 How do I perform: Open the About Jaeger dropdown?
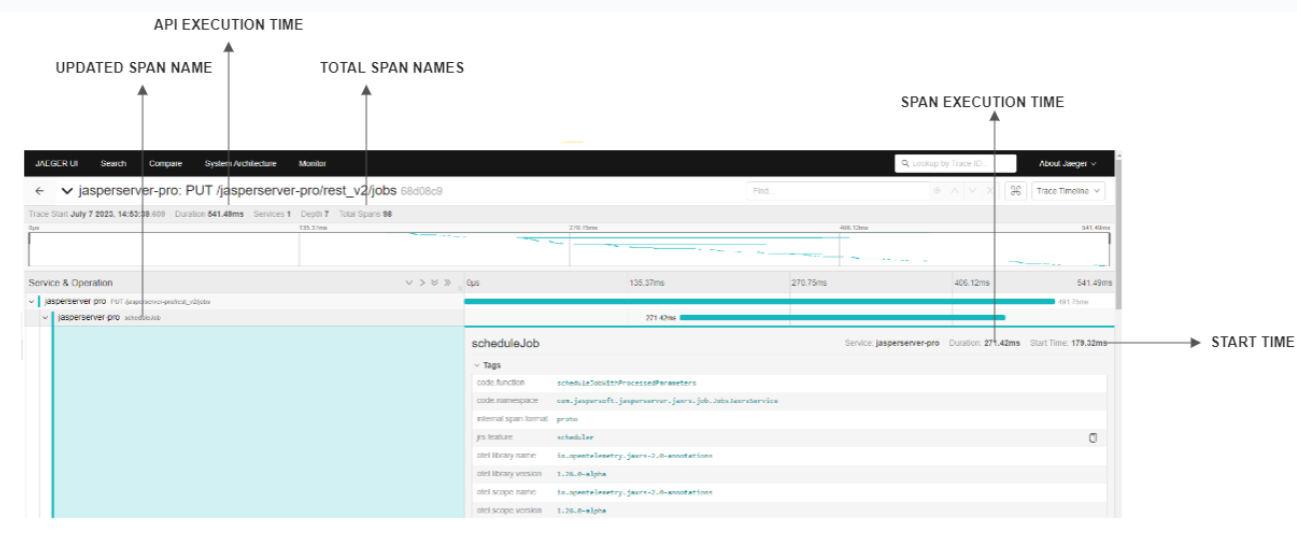point(1067,163)
